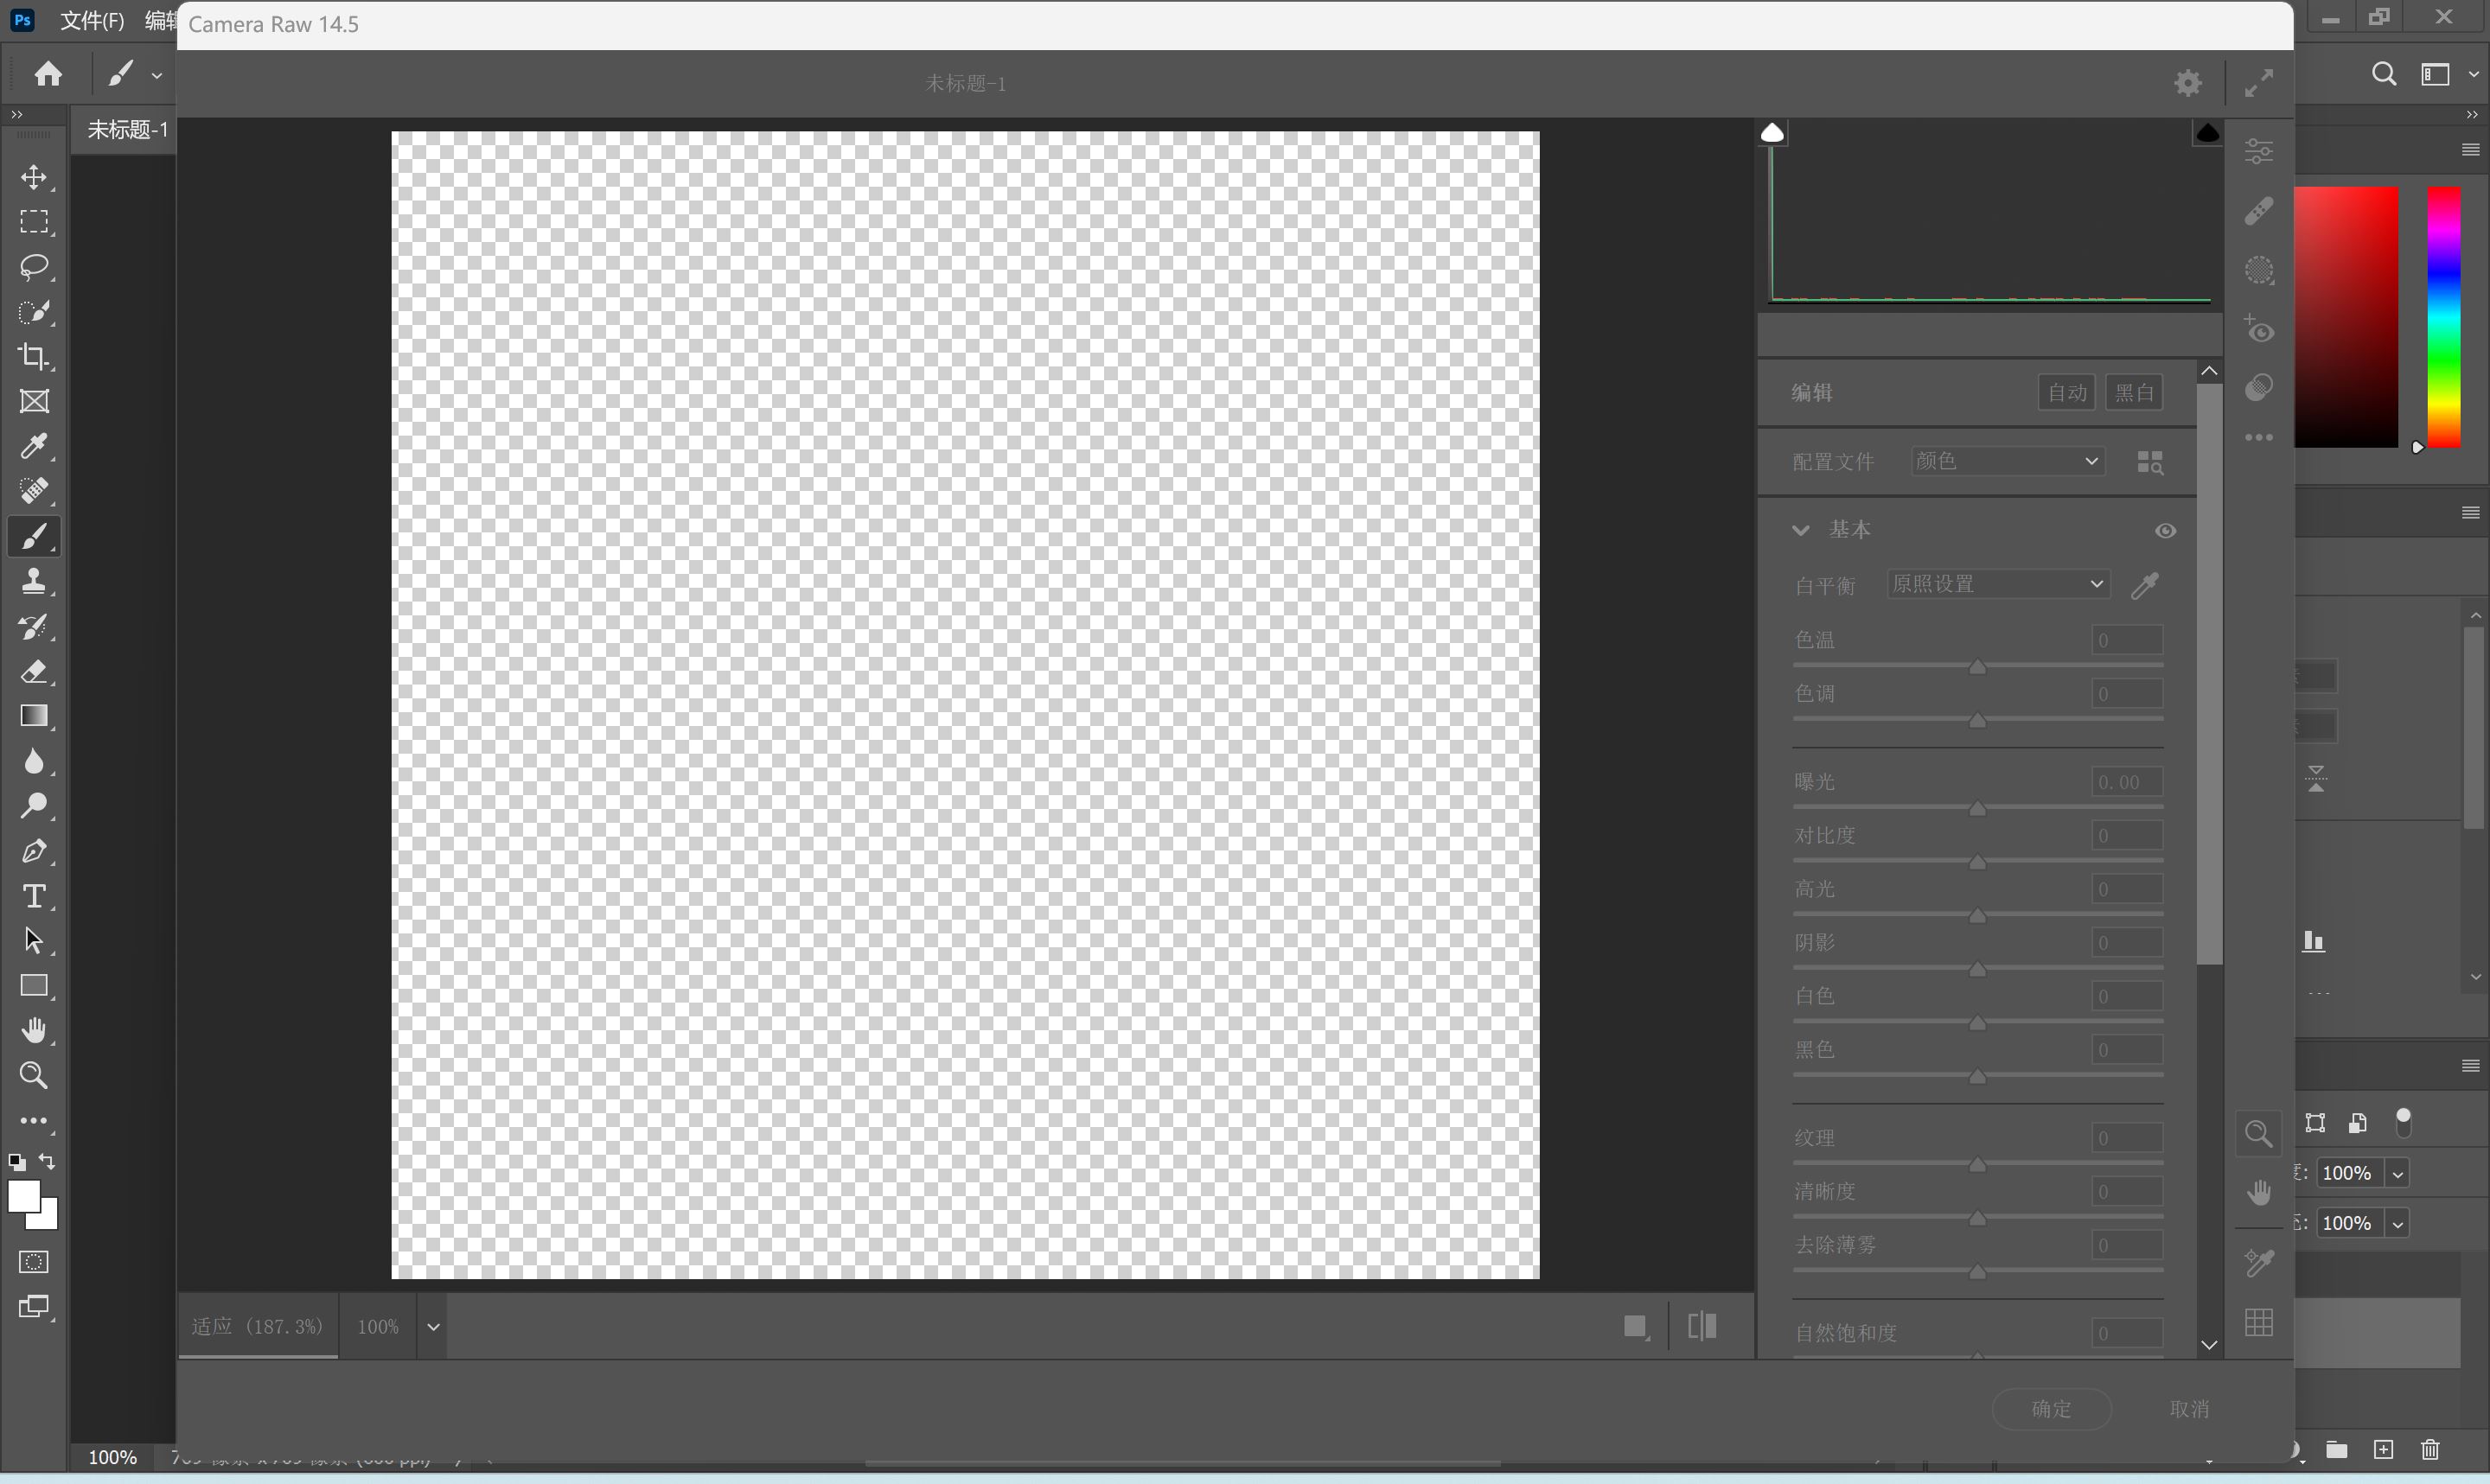The height and width of the screenshot is (1484, 2490).
Task: Open the Edit adjustments panel icon
Action: 2258,150
